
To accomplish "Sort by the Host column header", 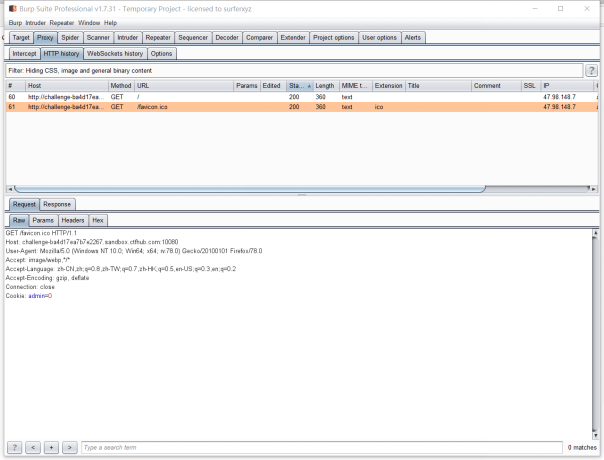I will (67, 86).
